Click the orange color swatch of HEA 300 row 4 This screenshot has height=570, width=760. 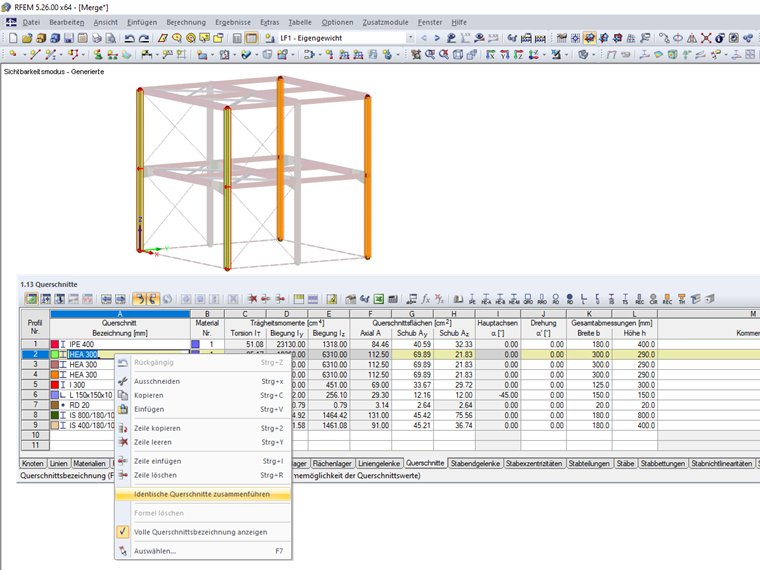[x=55, y=375]
